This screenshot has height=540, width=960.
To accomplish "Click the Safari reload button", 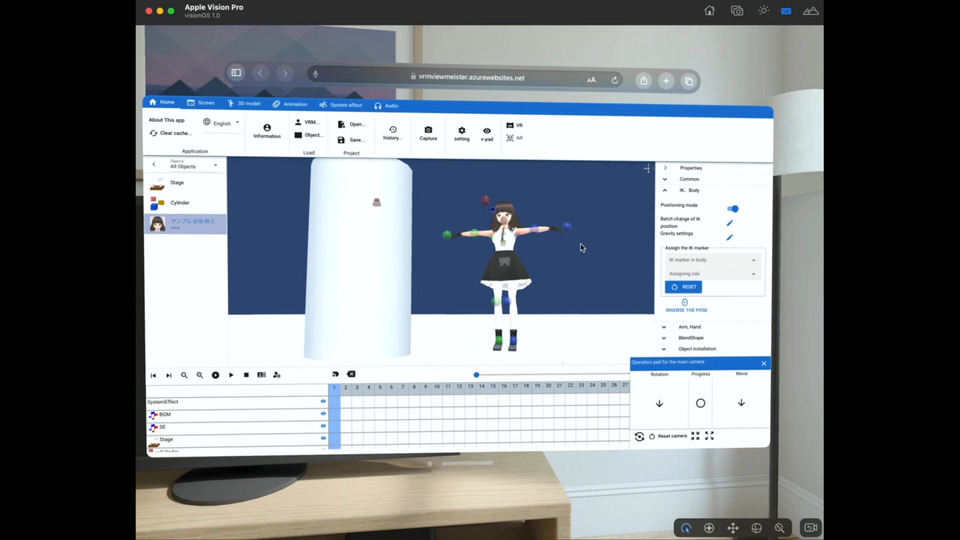I will tap(615, 80).
